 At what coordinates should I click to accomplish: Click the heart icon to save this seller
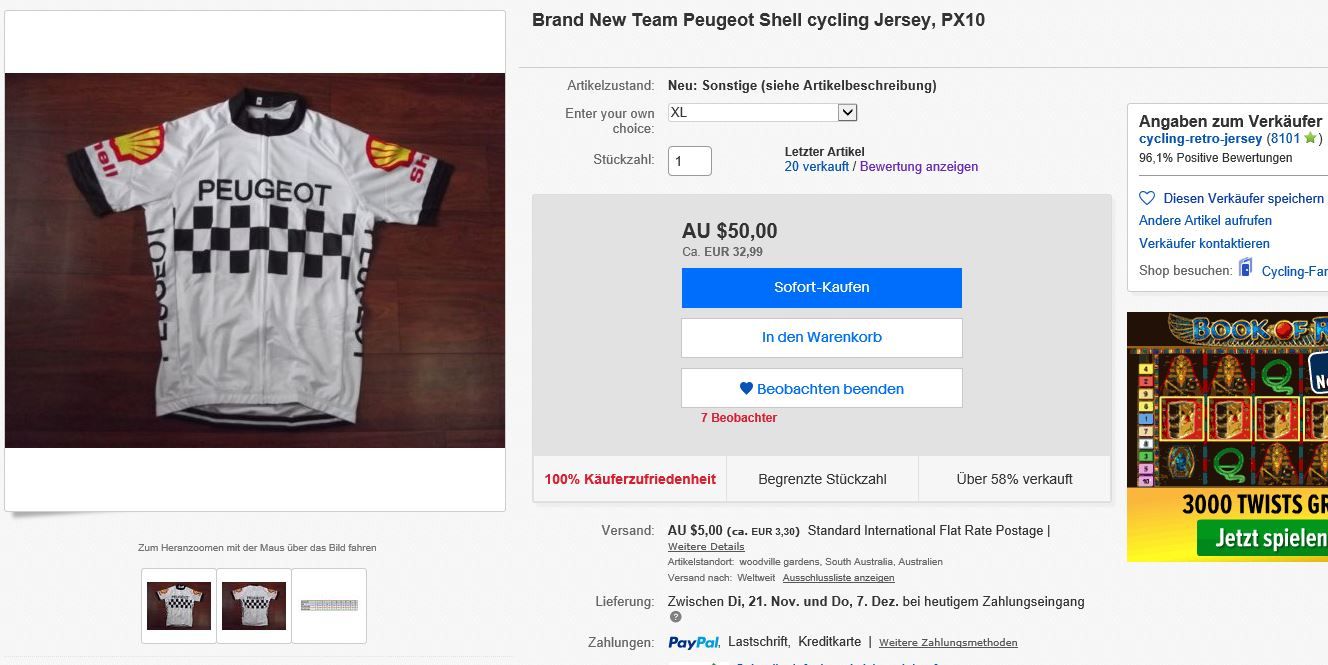coord(1147,198)
